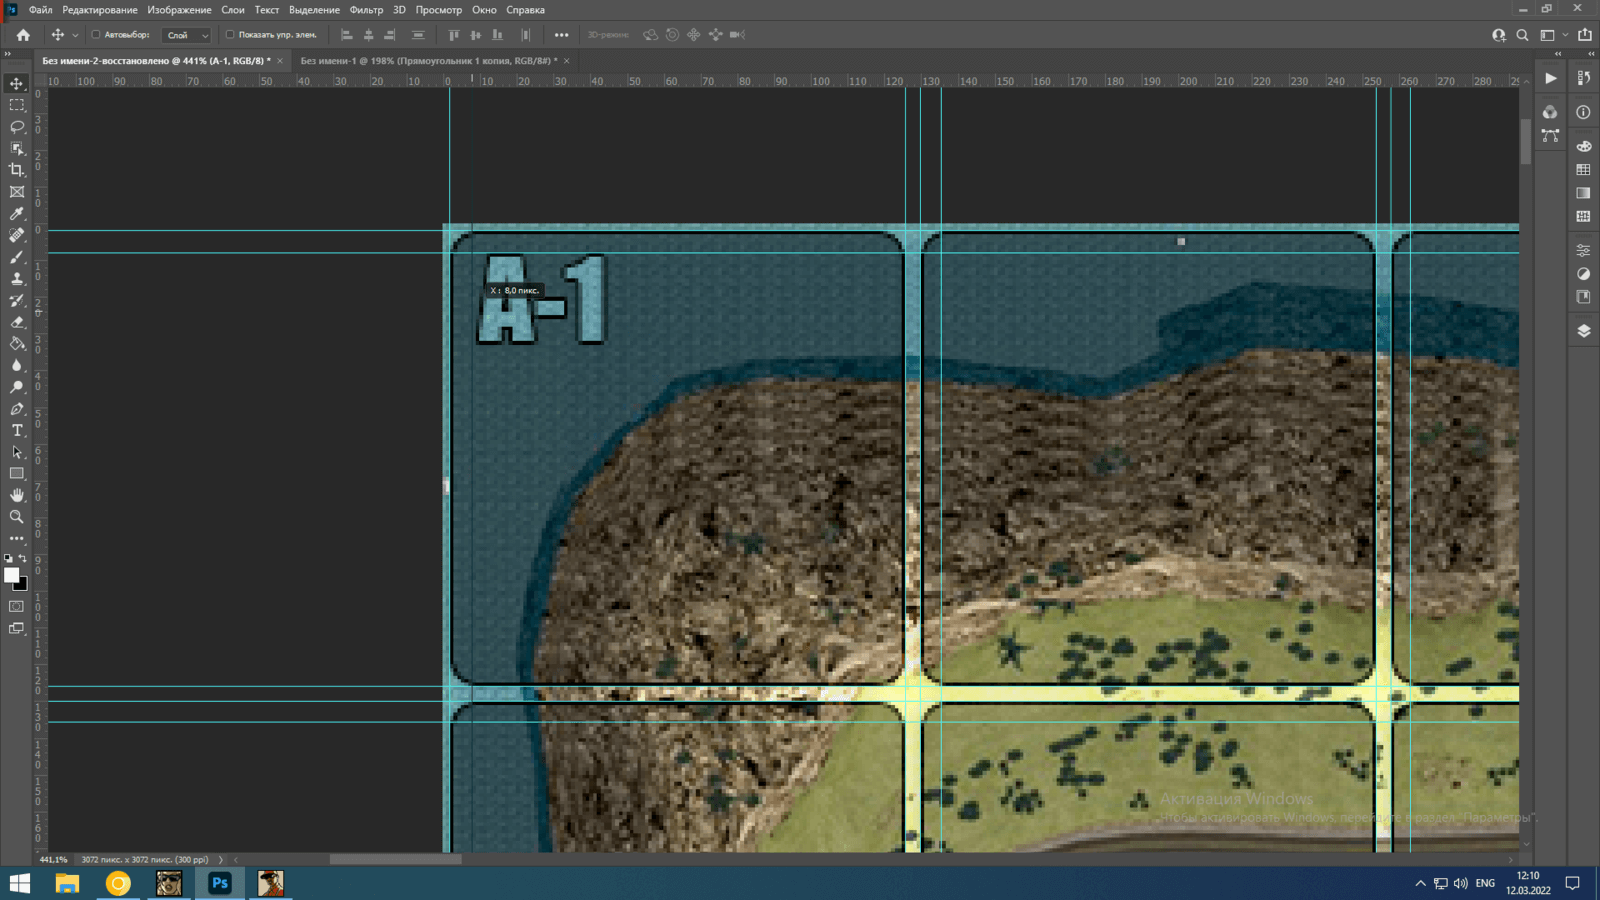
Task: Click the Share button at top right
Action: coord(1584,35)
